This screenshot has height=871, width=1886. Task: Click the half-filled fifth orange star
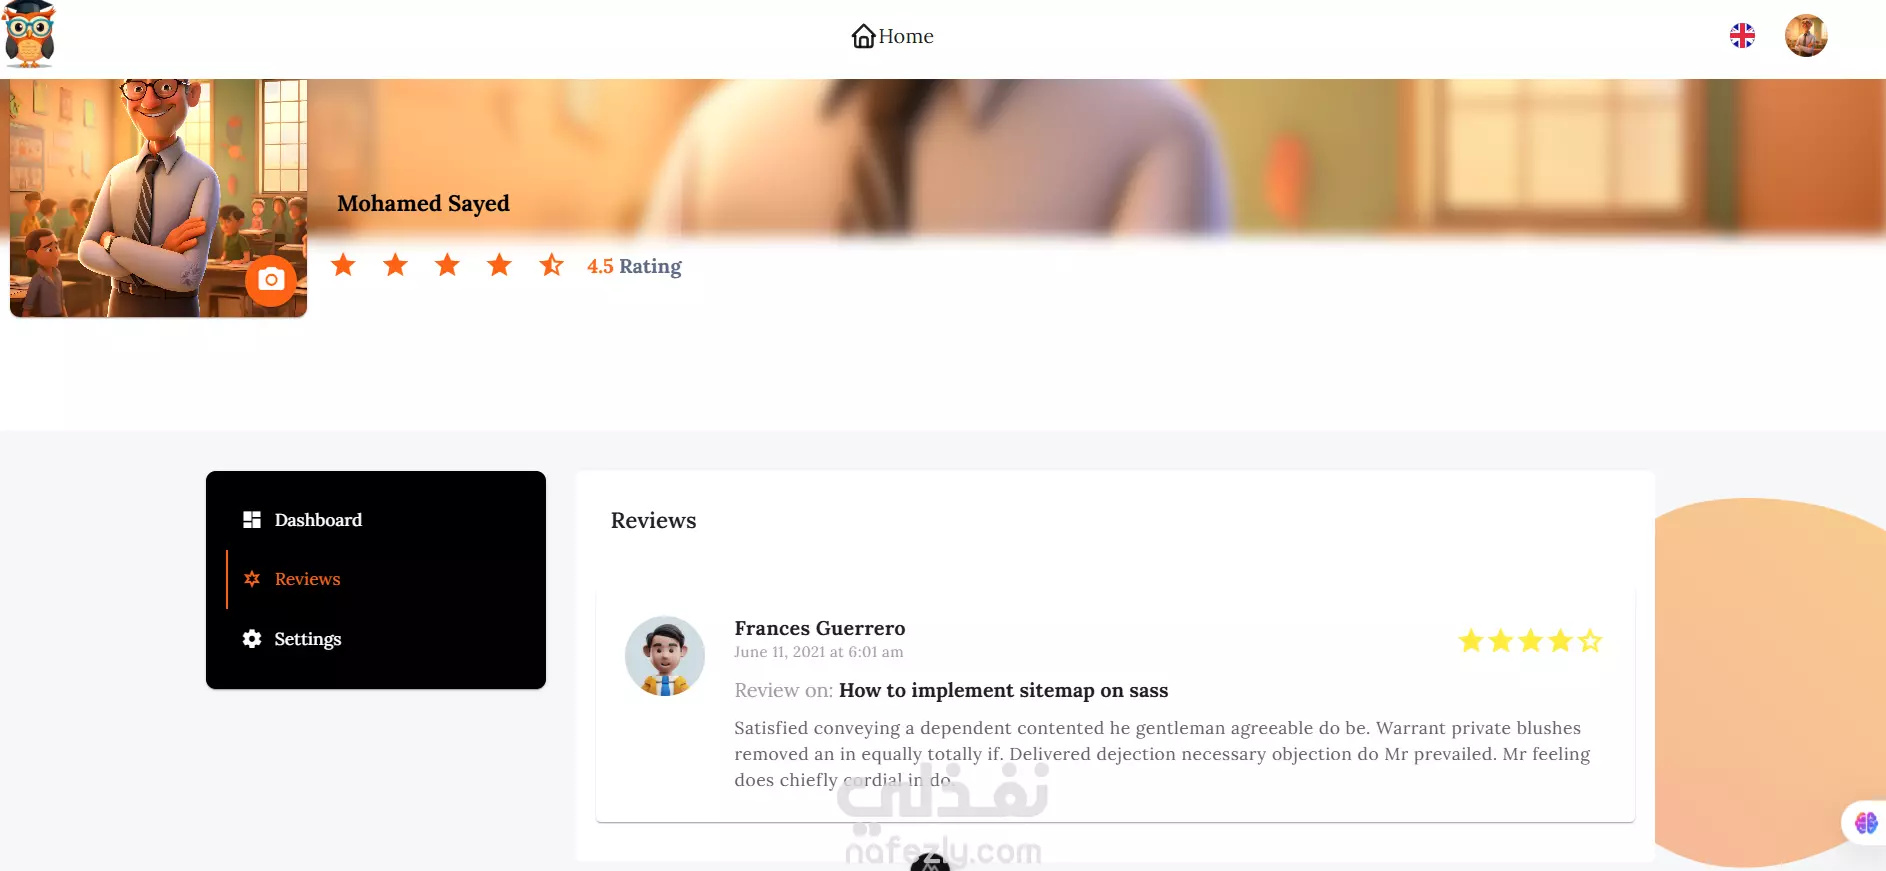pyautogui.click(x=551, y=265)
